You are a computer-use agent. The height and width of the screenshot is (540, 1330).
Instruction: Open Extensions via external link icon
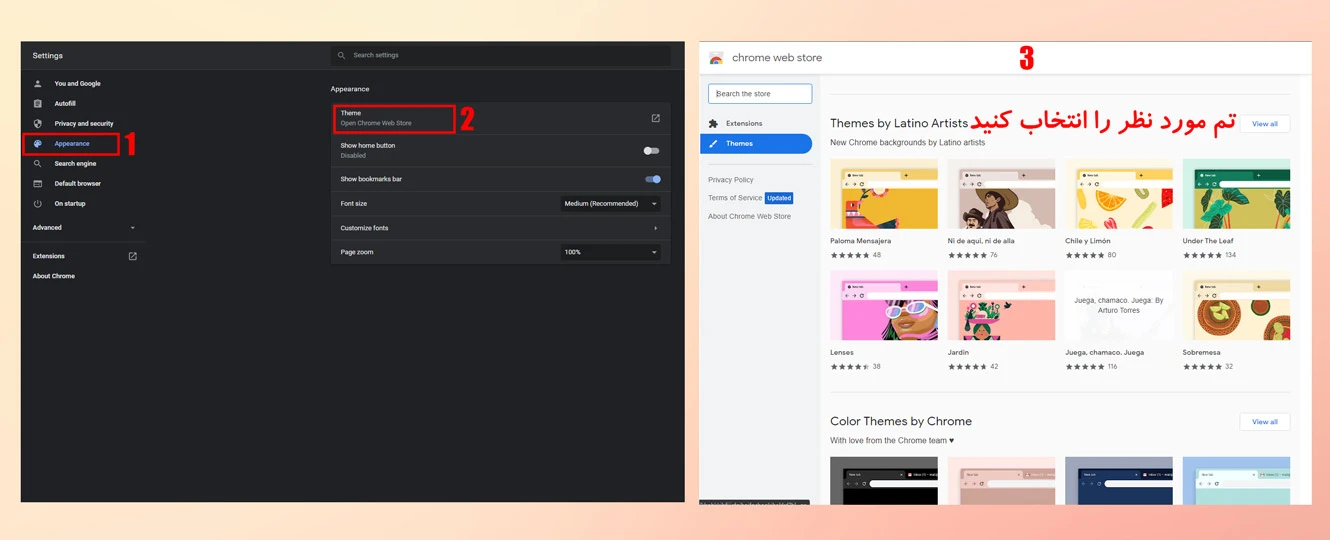[132, 256]
